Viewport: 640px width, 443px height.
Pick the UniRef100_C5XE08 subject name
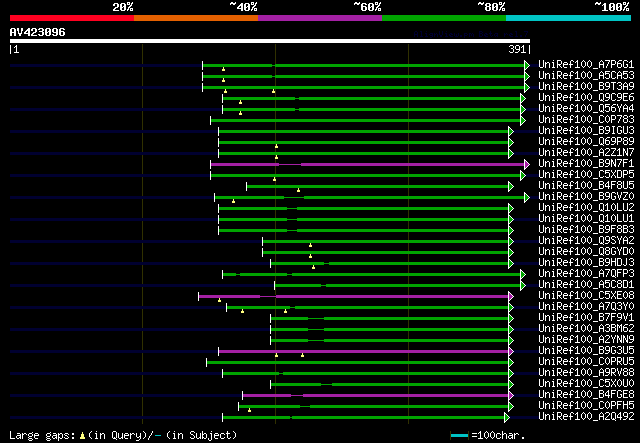[586, 296]
